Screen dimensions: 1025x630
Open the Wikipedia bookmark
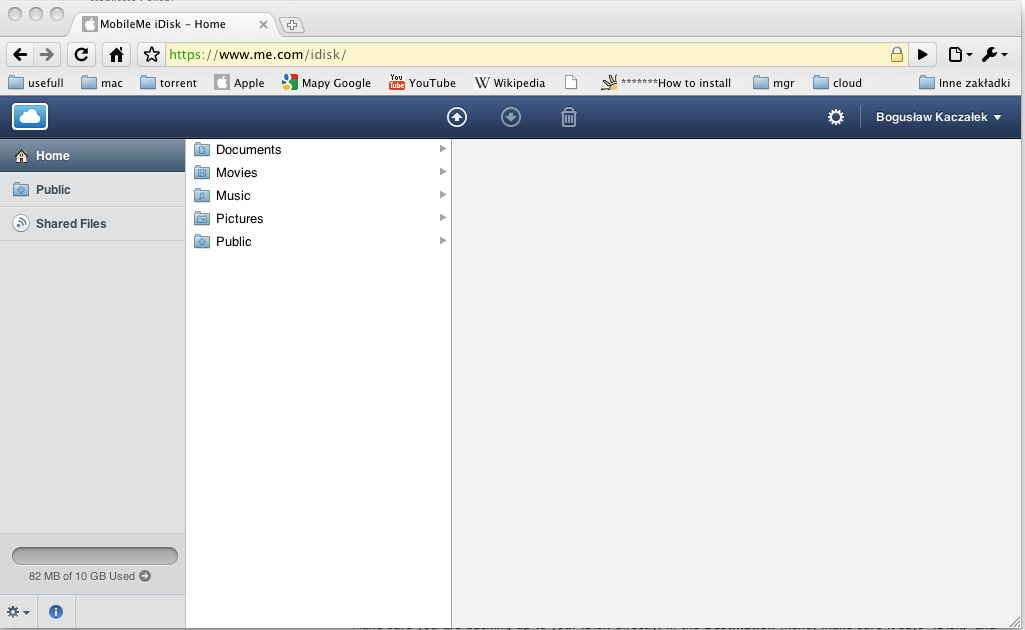click(510, 83)
